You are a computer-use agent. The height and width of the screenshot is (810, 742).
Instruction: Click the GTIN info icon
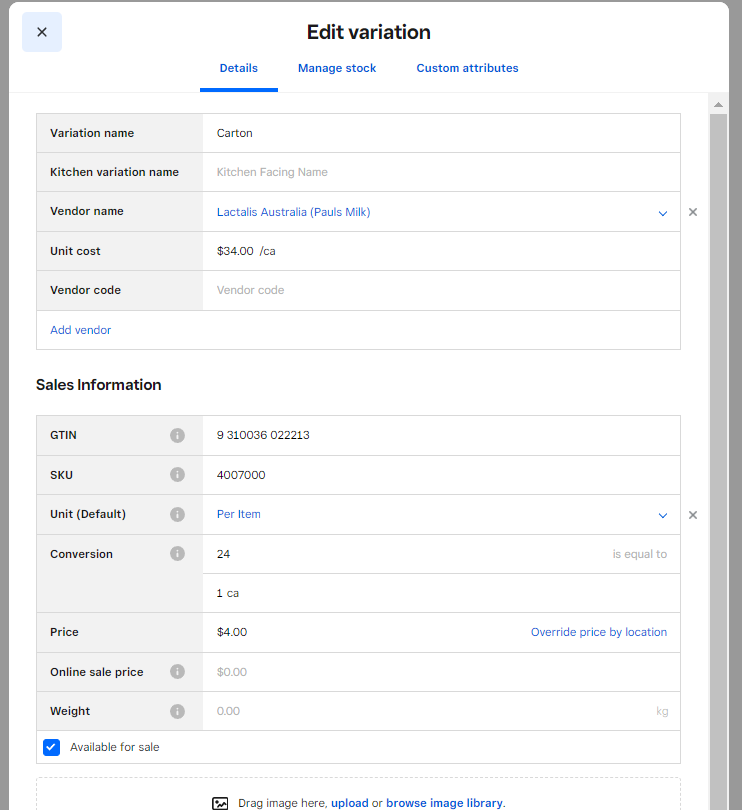[x=177, y=436]
